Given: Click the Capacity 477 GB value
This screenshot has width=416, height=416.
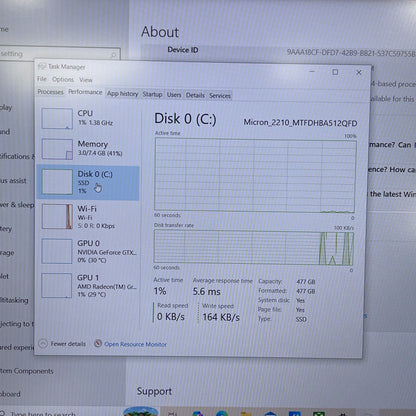Looking at the screenshot, I should point(306,282).
